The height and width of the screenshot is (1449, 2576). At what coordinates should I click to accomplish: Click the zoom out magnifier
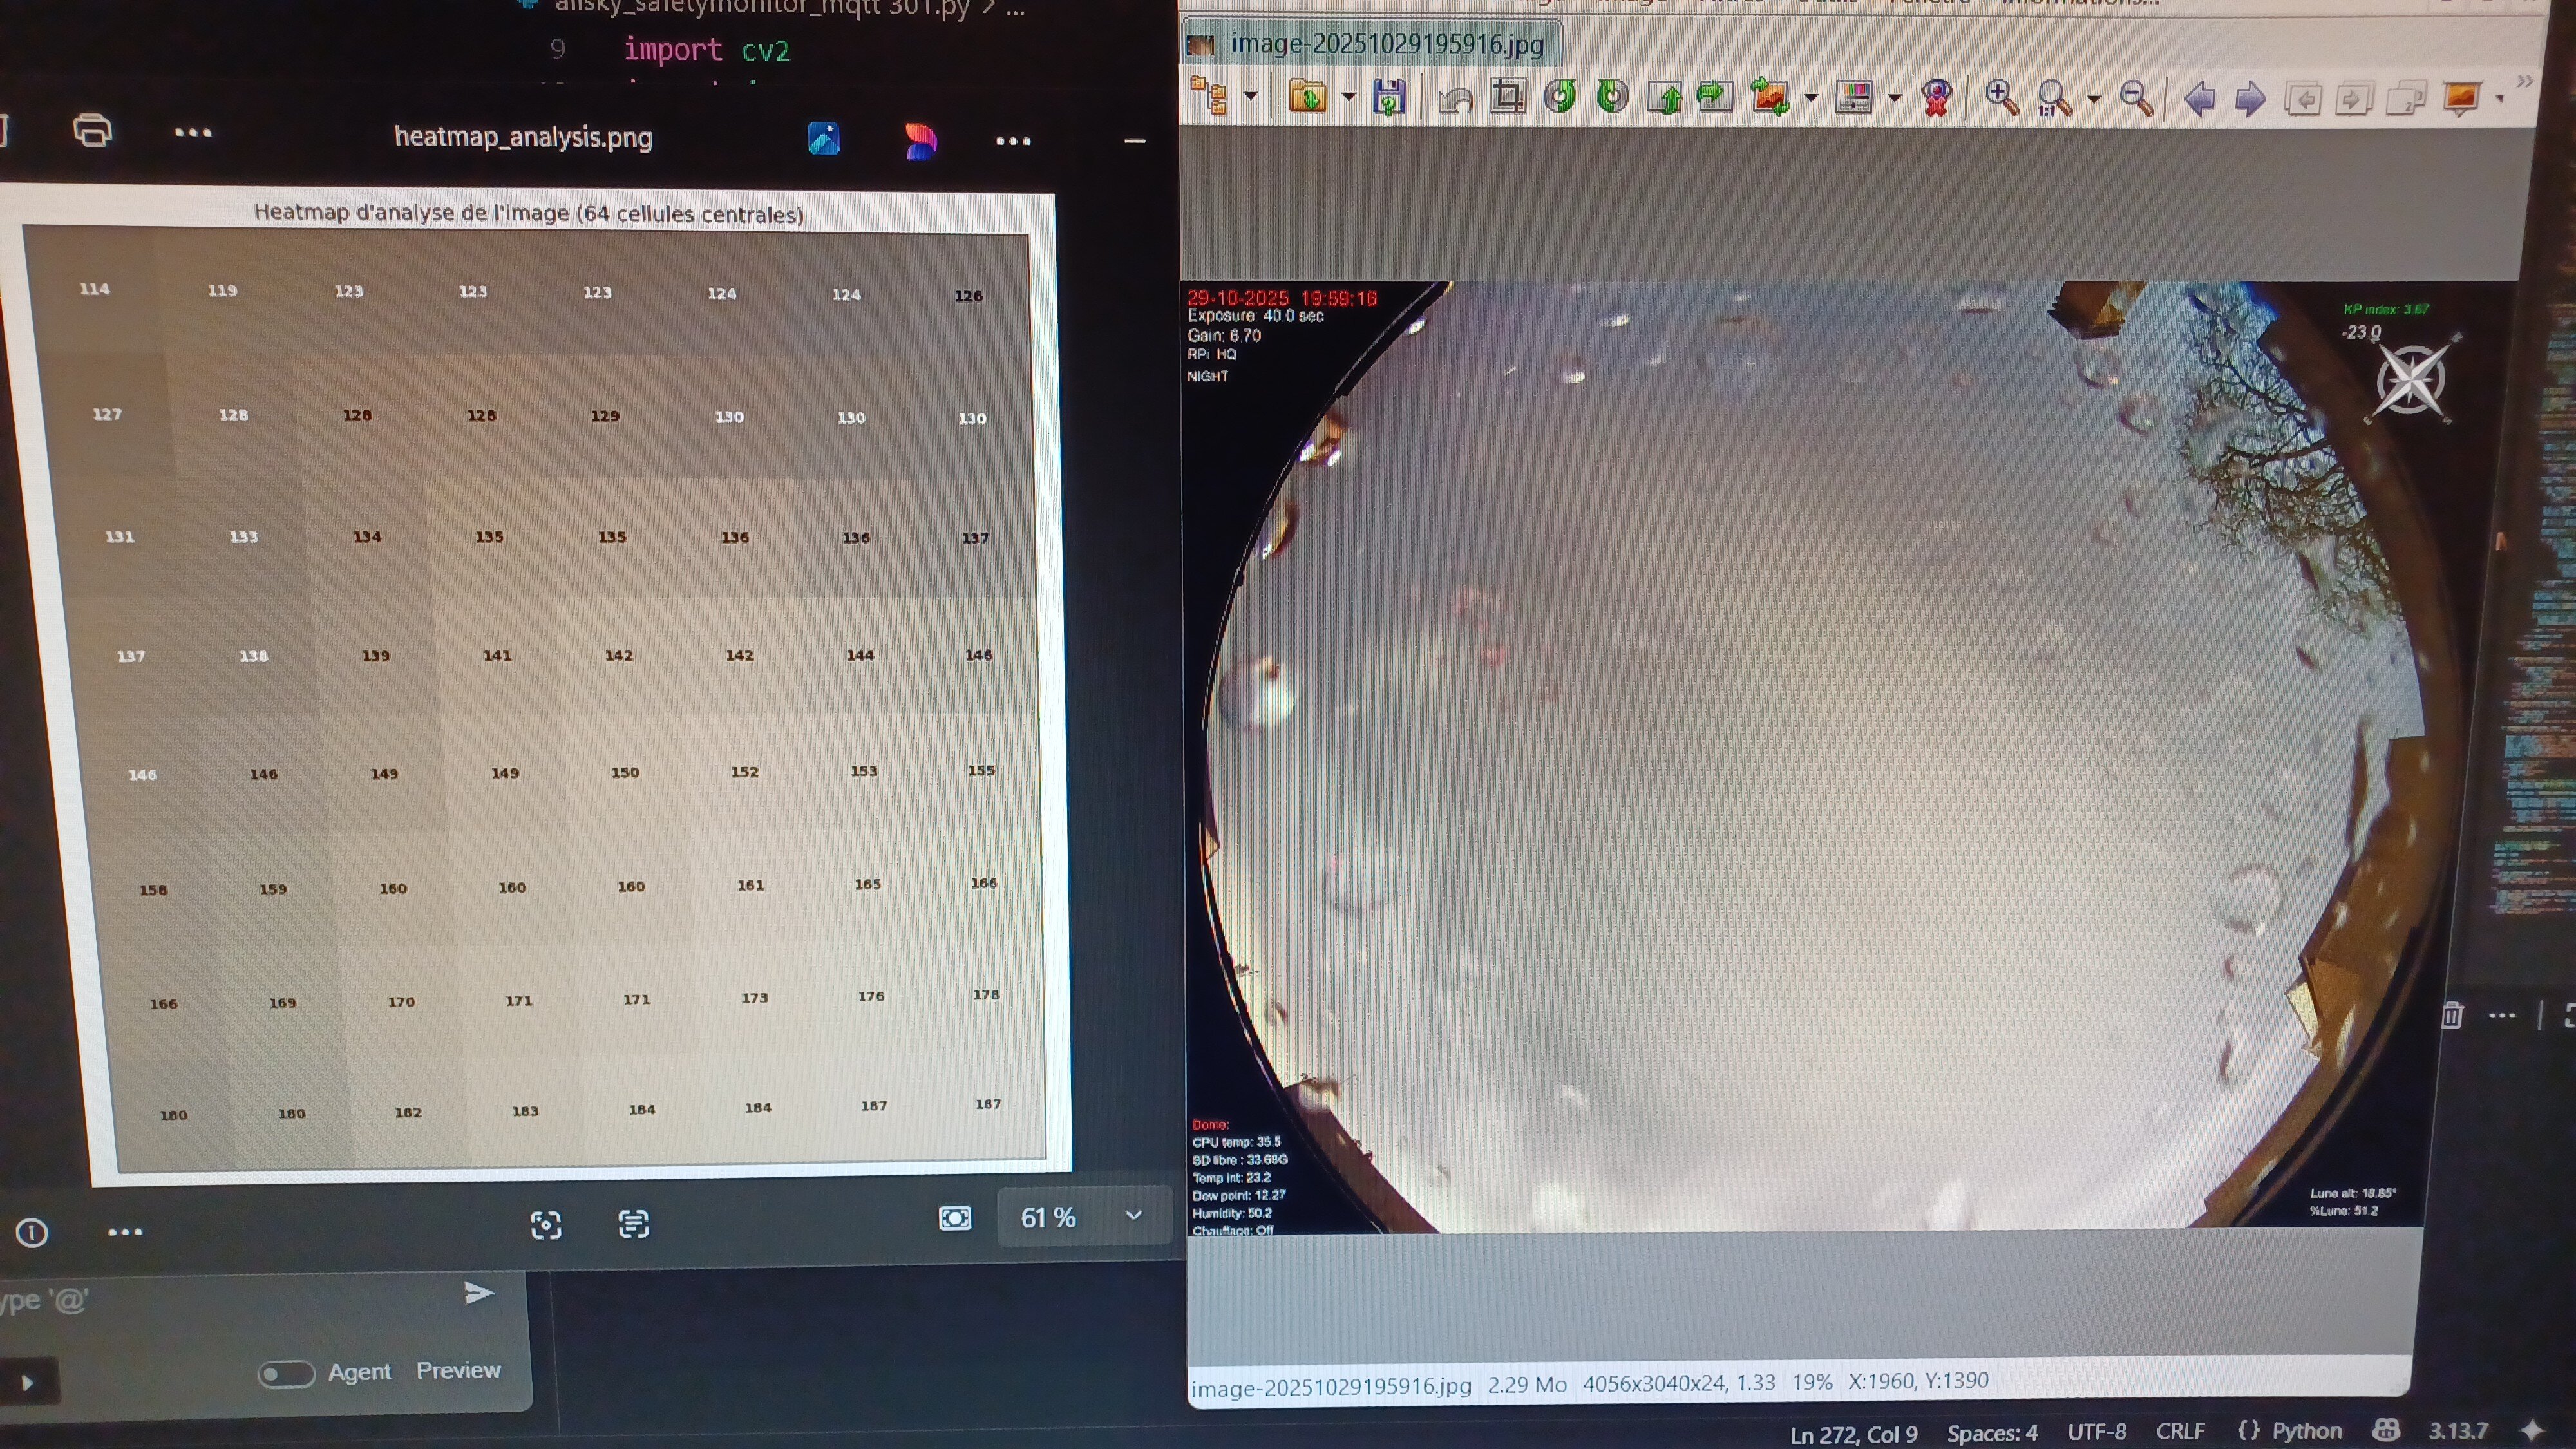[2136, 98]
